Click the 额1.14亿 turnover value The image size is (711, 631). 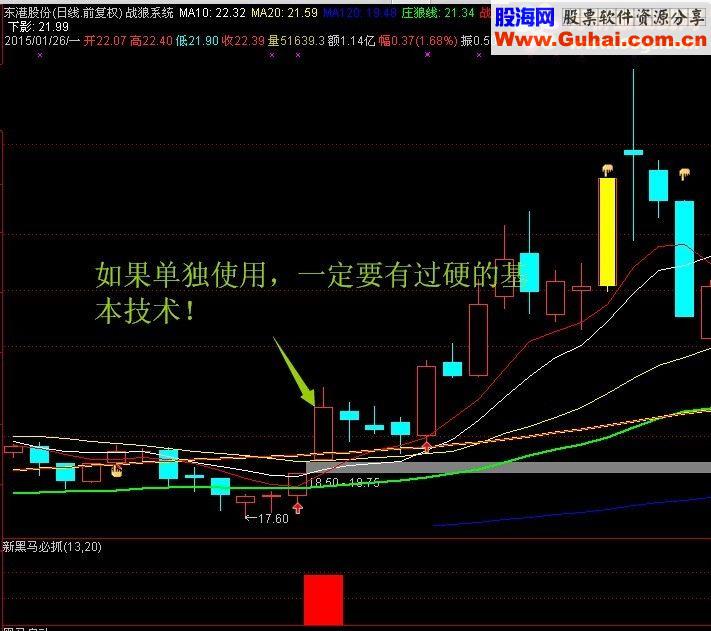click(351, 41)
